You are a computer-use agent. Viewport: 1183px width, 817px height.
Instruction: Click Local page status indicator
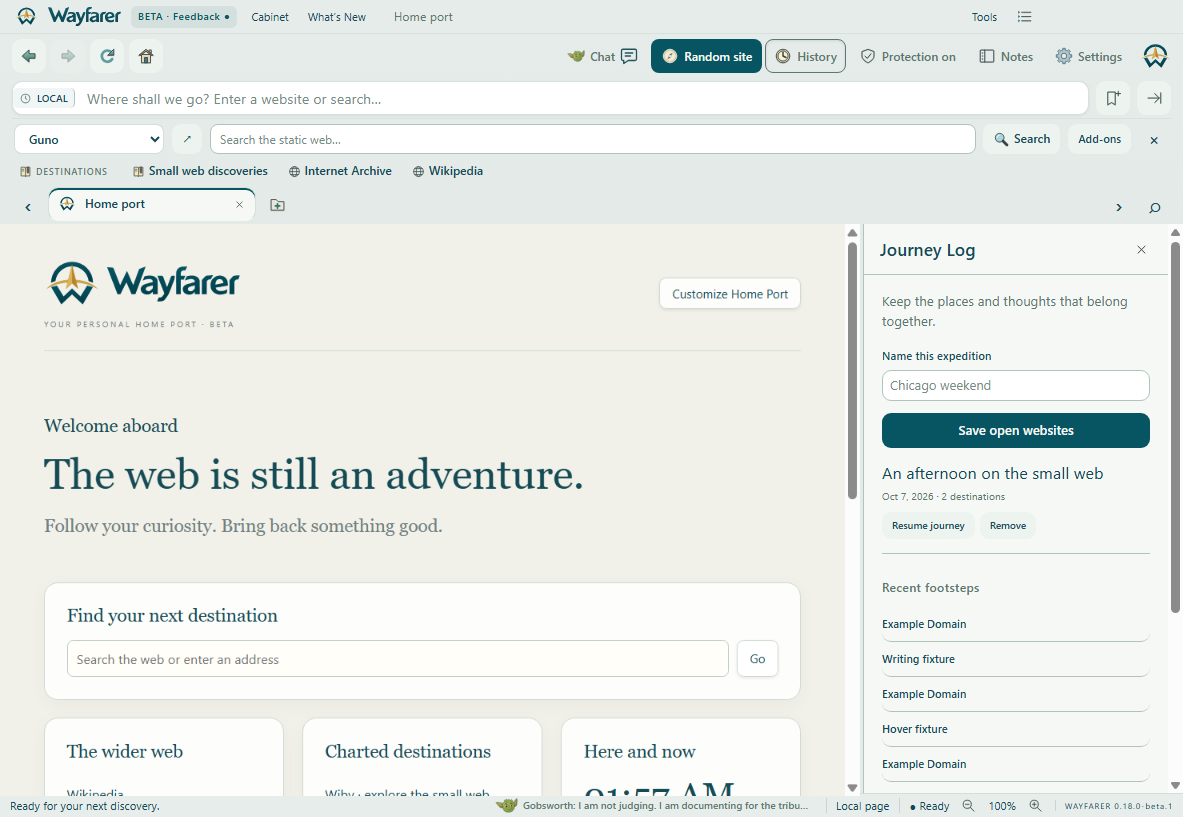pyautogui.click(x=862, y=806)
